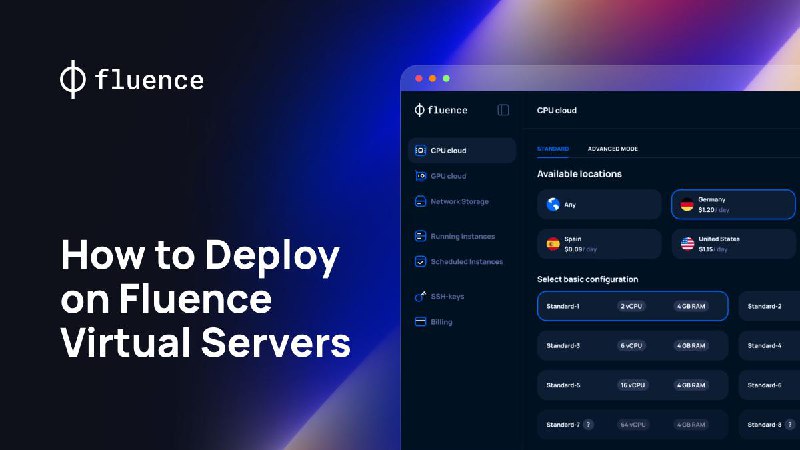Select the Standard-1 configuration

point(633,306)
